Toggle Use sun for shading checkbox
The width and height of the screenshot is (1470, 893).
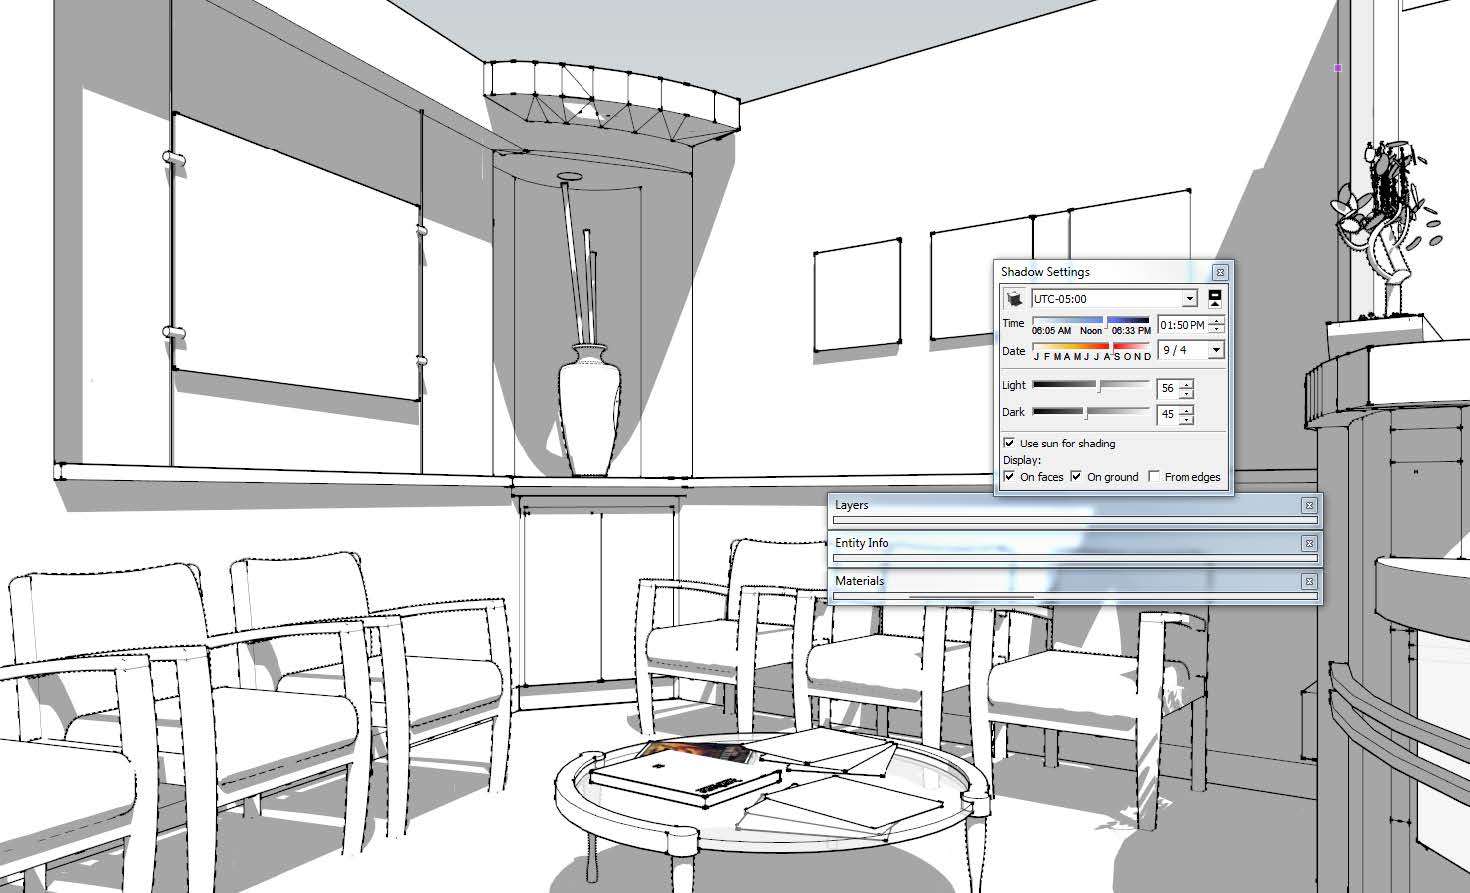(x=1009, y=443)
